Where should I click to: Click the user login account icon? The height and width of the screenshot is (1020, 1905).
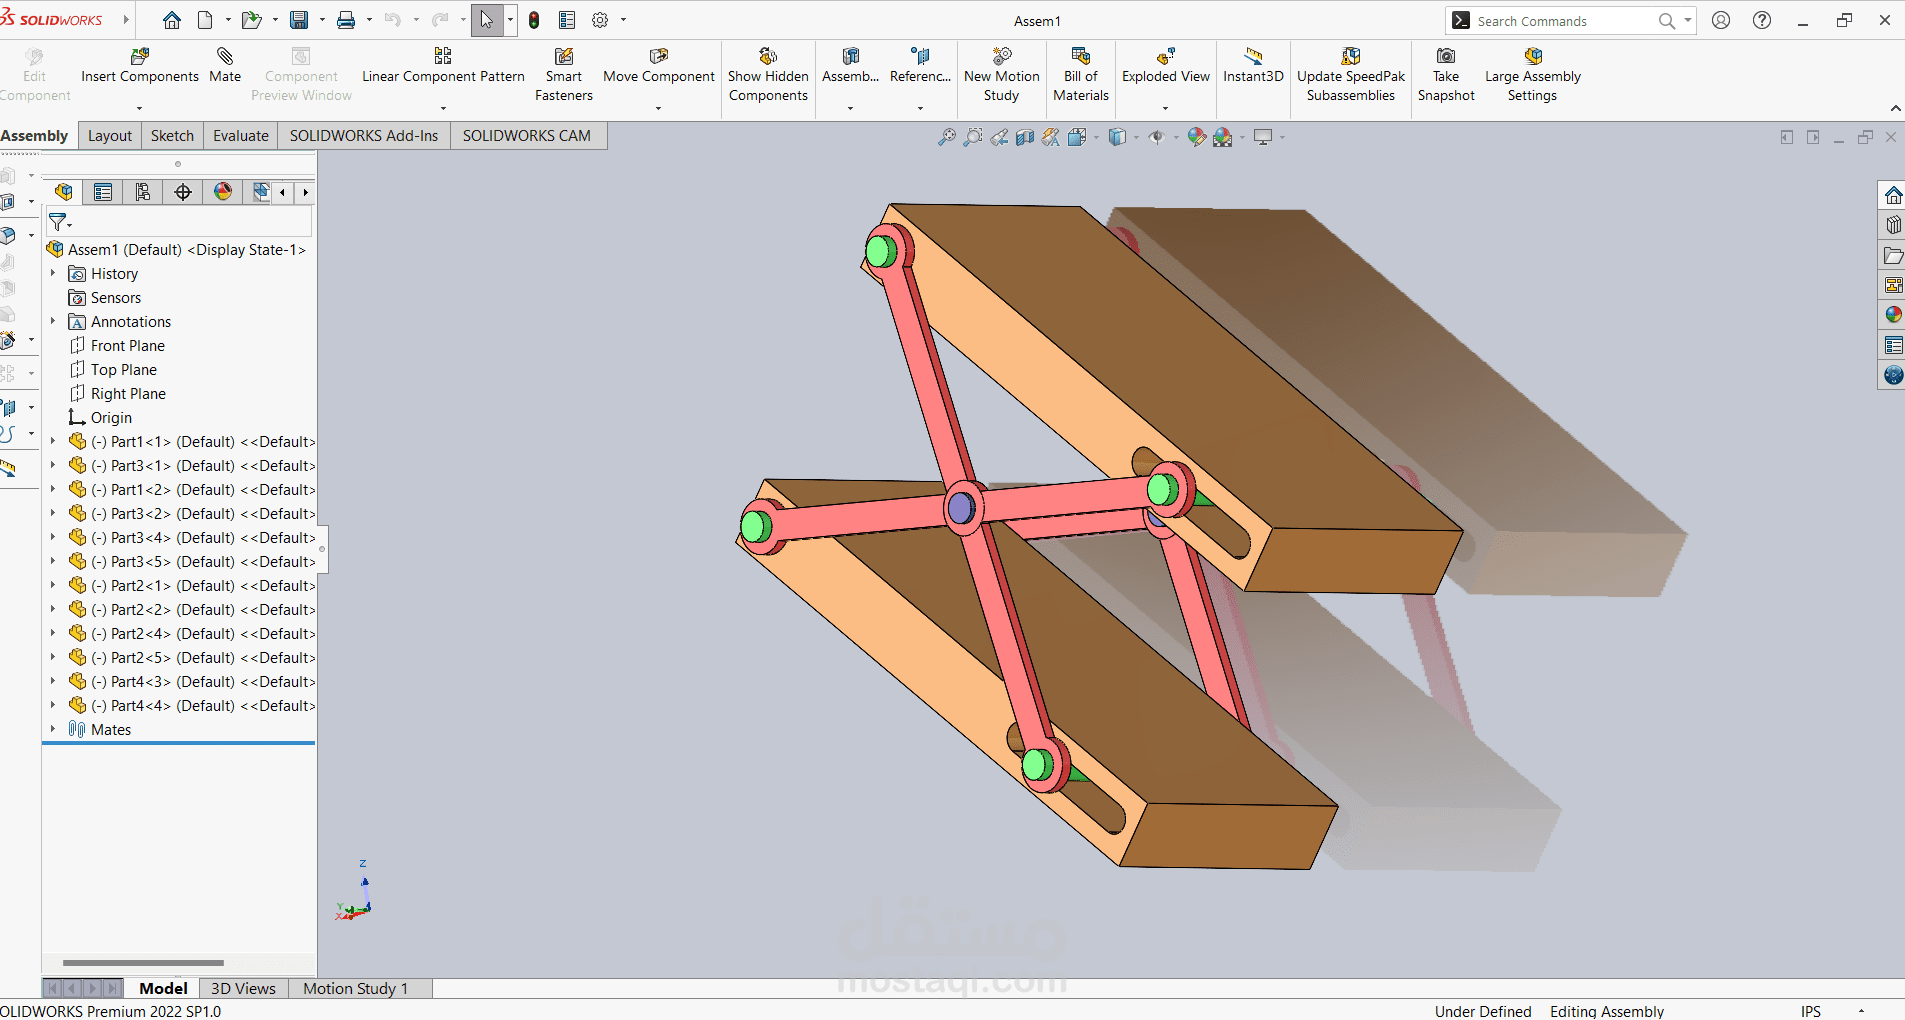1721,20
